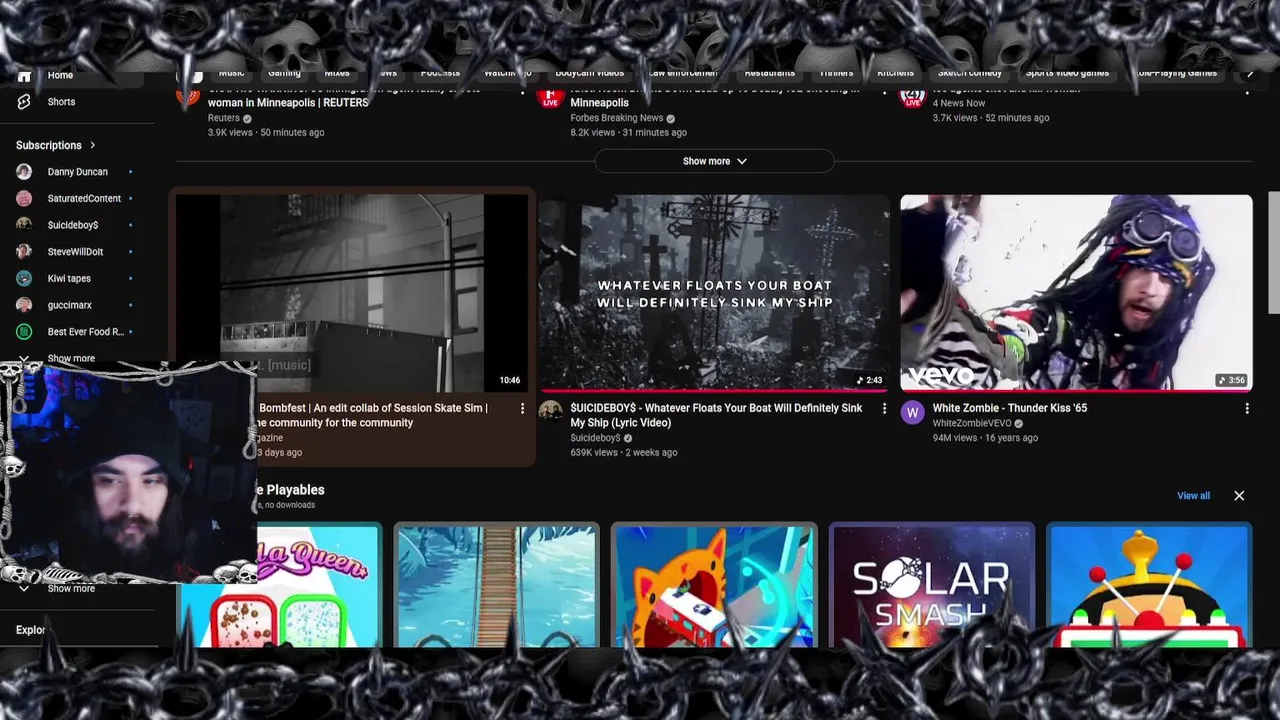The width and height of the screenshot is (1280, 720).
Task: Open options menu for Thunder Kiss '65
Action: pyautogui.click(x=1247, y=408)
